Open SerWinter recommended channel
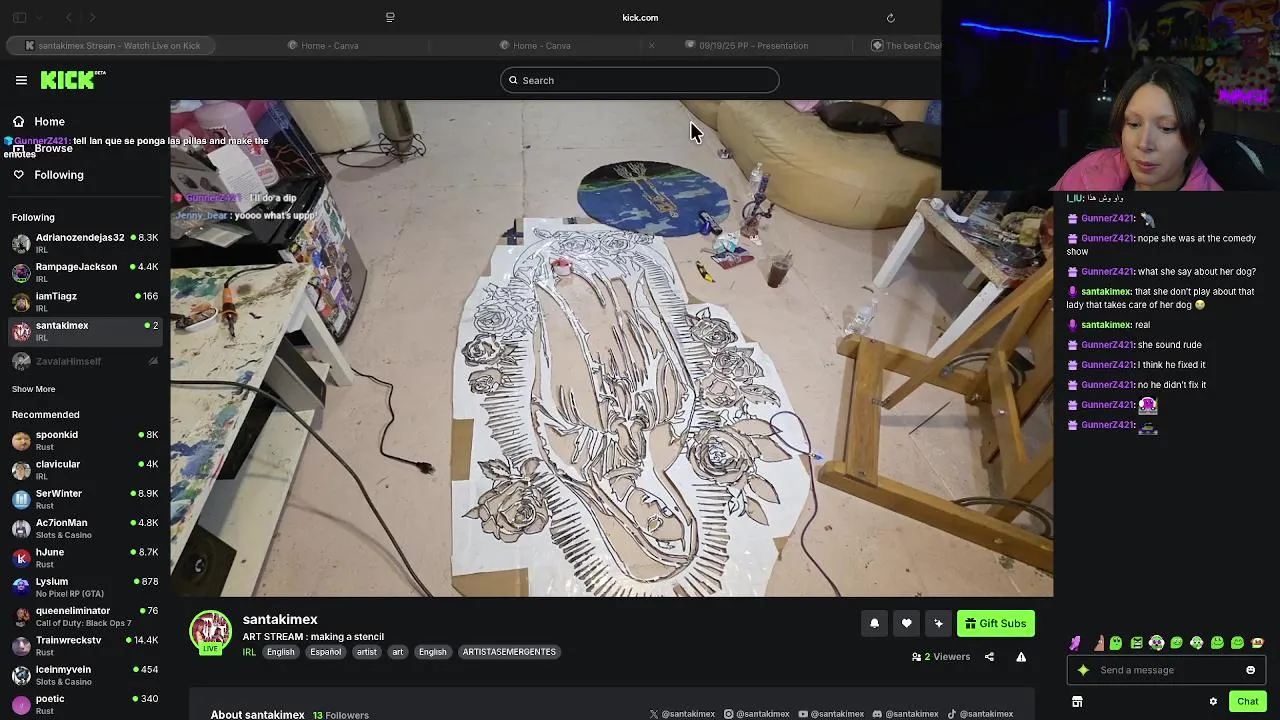The image size is (1280, 720). click(x=85, y=498)
